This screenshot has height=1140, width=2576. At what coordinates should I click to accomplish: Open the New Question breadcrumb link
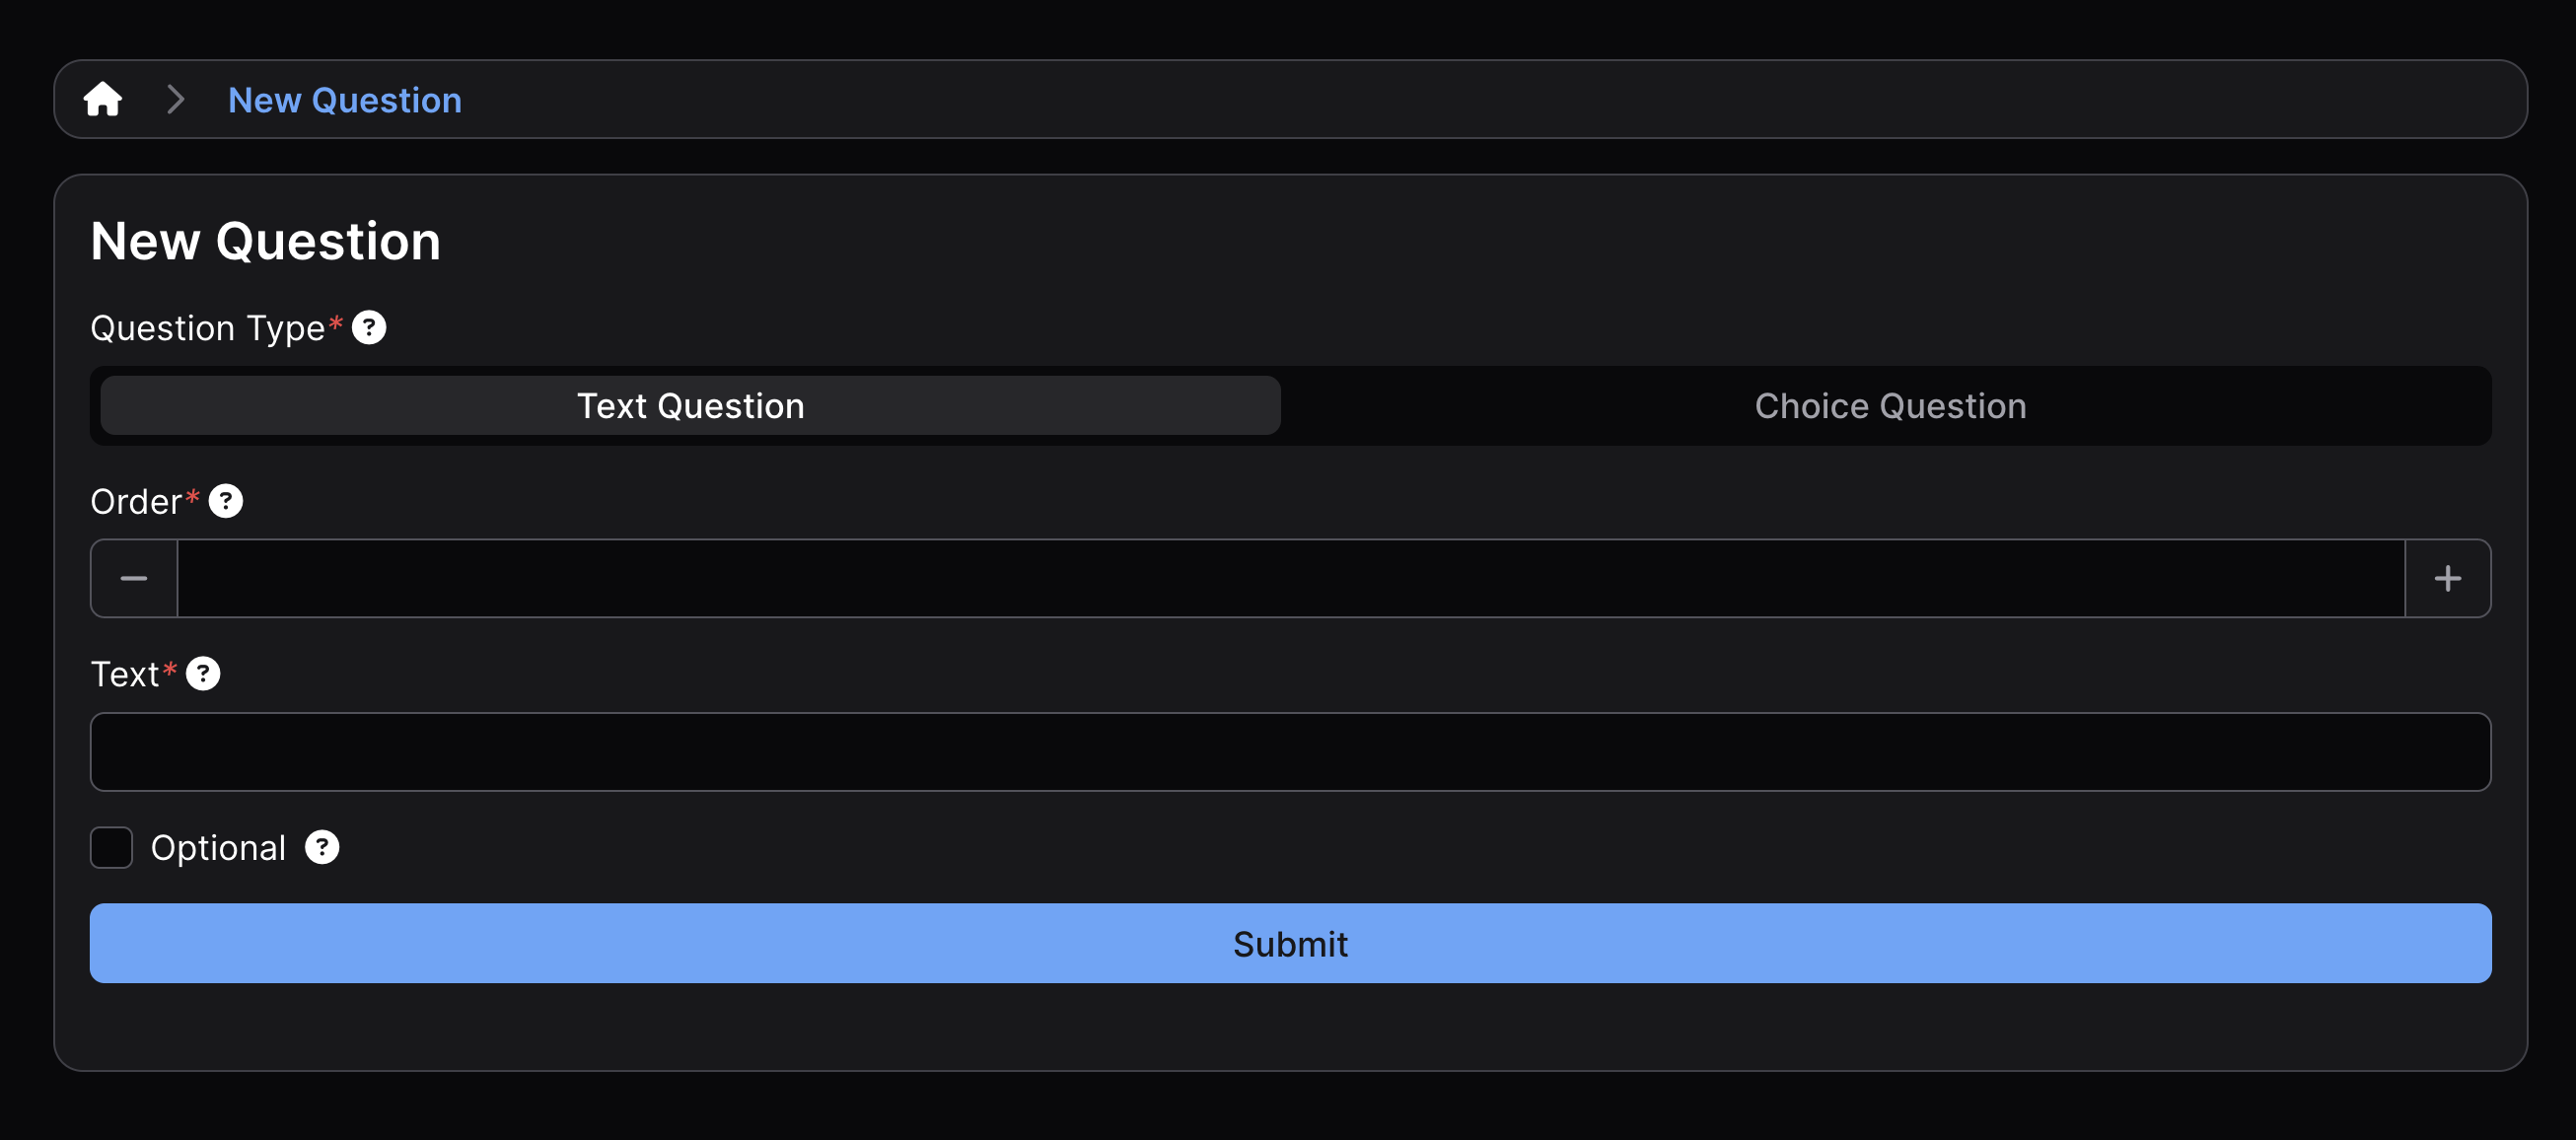point(345,101)
